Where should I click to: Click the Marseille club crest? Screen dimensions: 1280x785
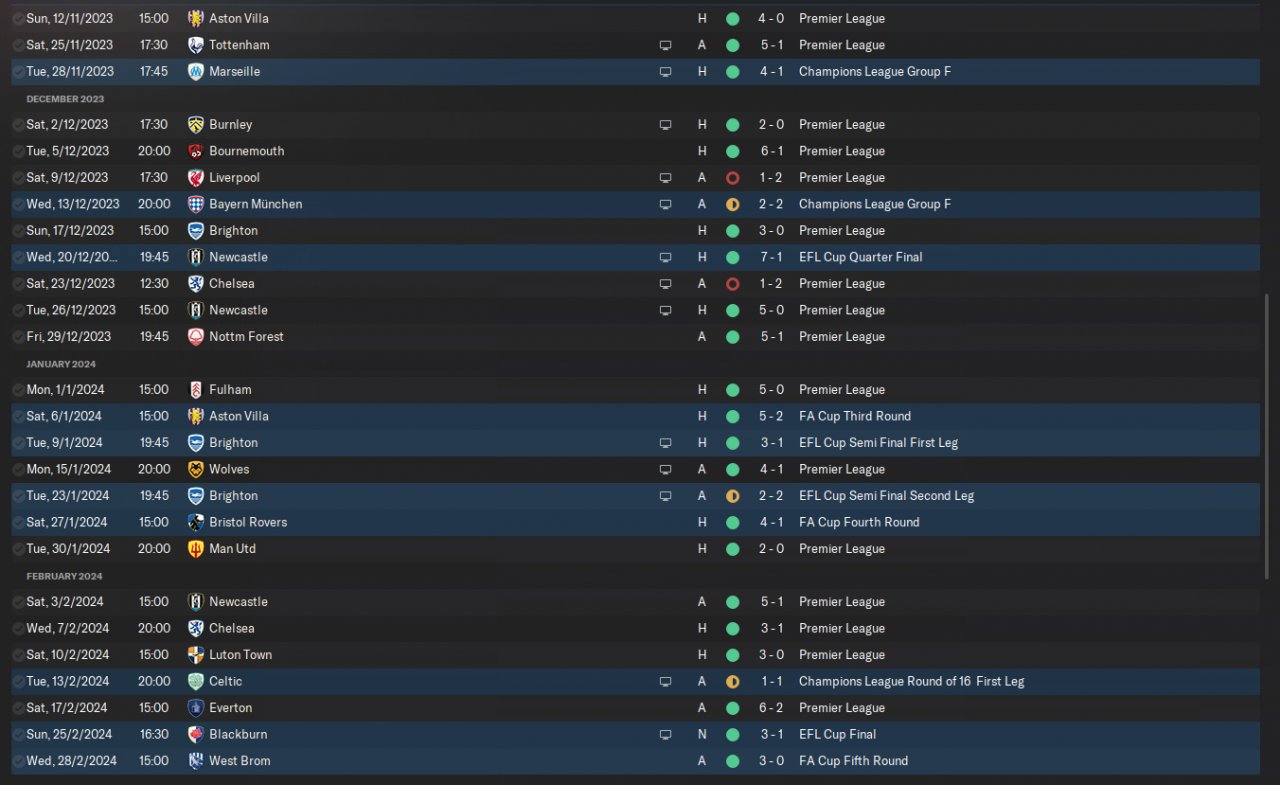pyautogui.click(x=196, y=72)
